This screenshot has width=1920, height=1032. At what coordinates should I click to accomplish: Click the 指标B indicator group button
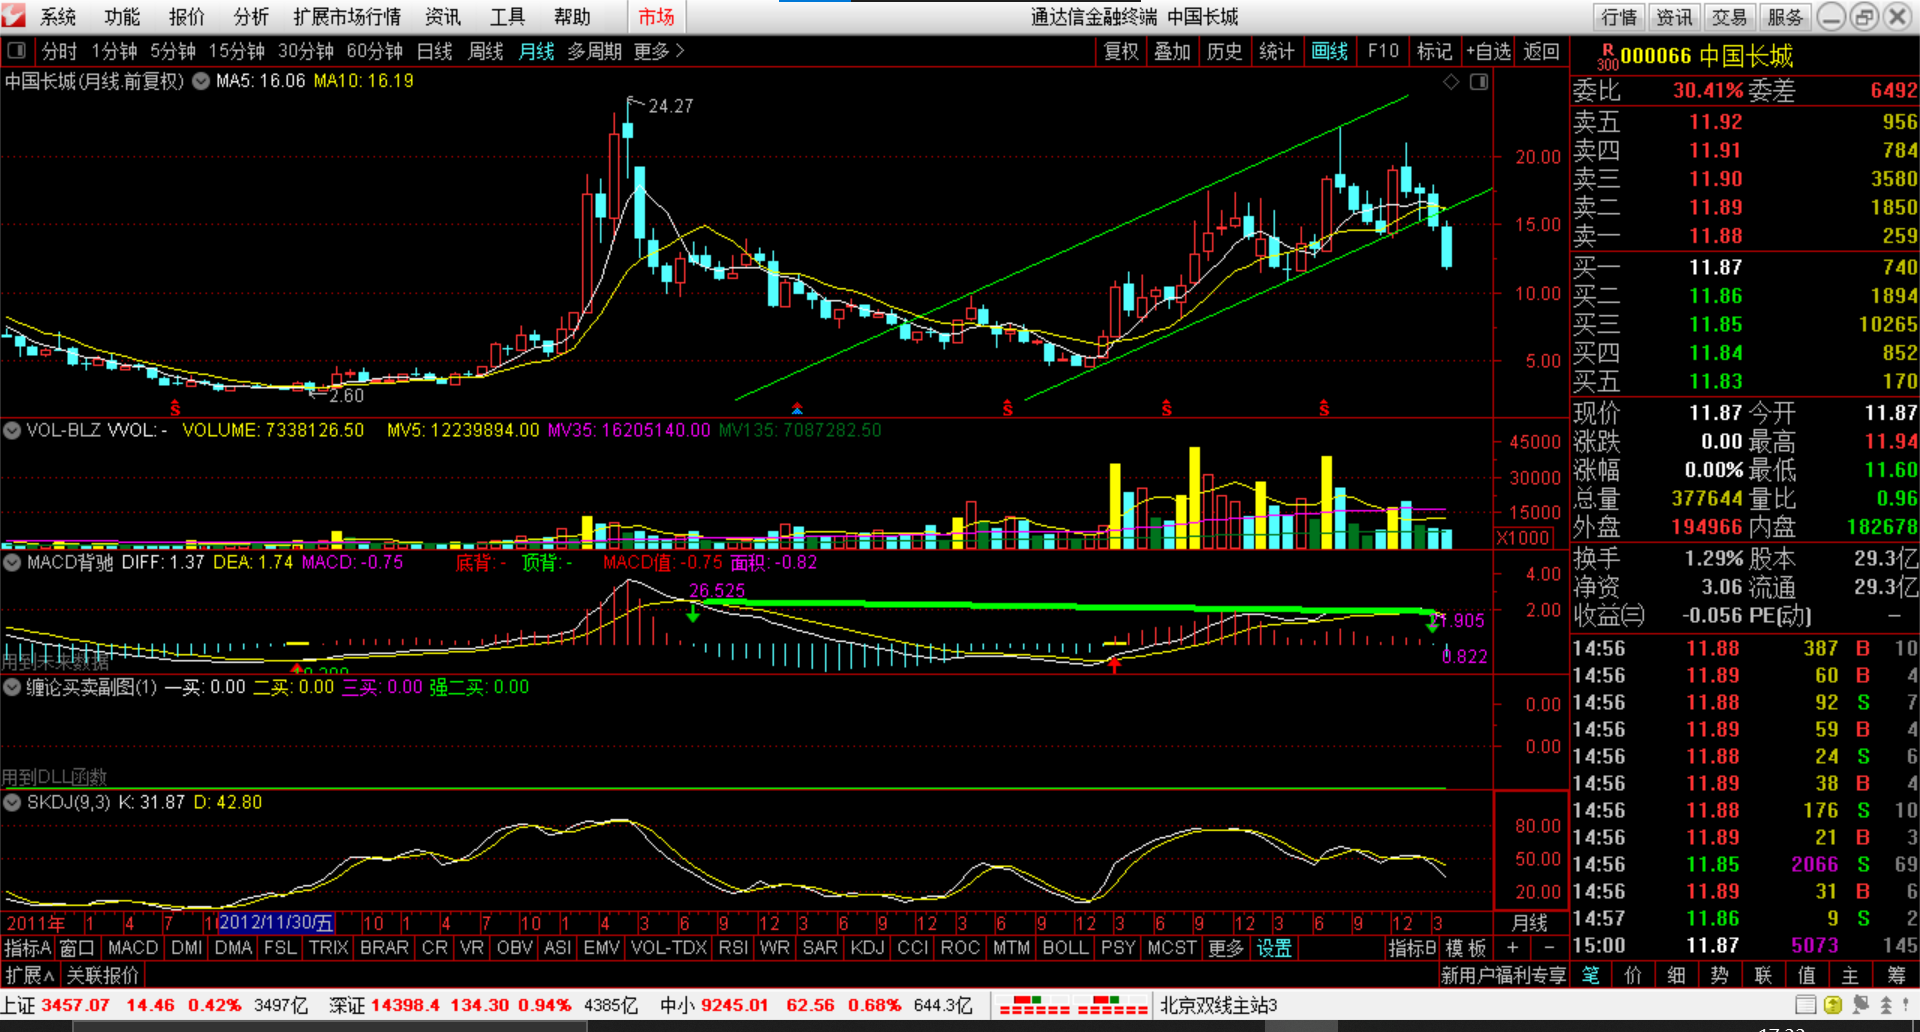[1412, 947]
